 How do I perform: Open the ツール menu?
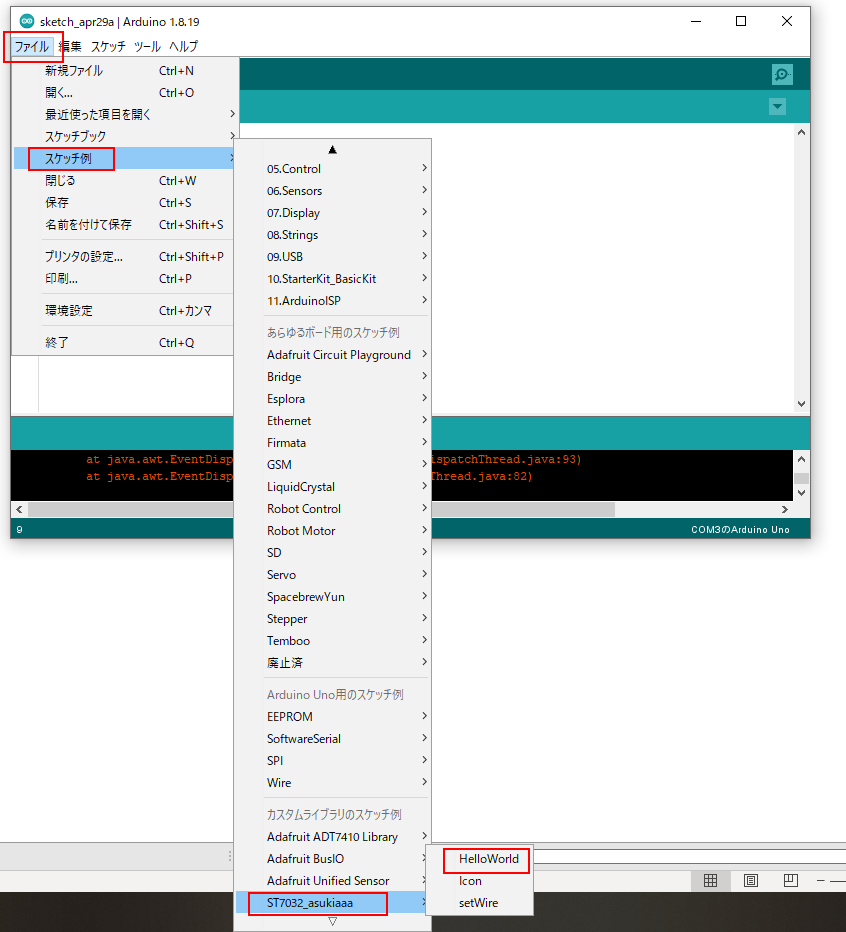point(147,46)
